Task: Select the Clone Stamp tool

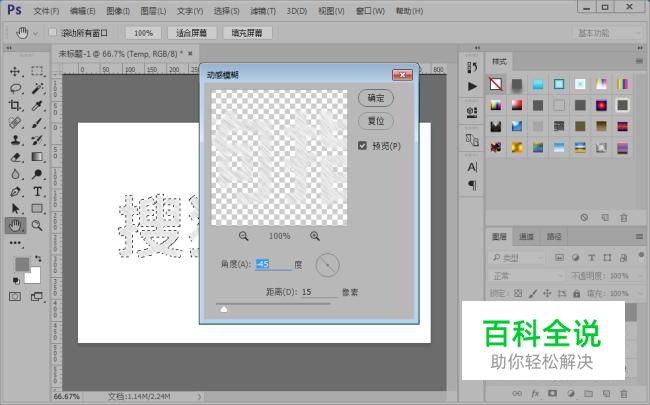Action: (15, 140)
